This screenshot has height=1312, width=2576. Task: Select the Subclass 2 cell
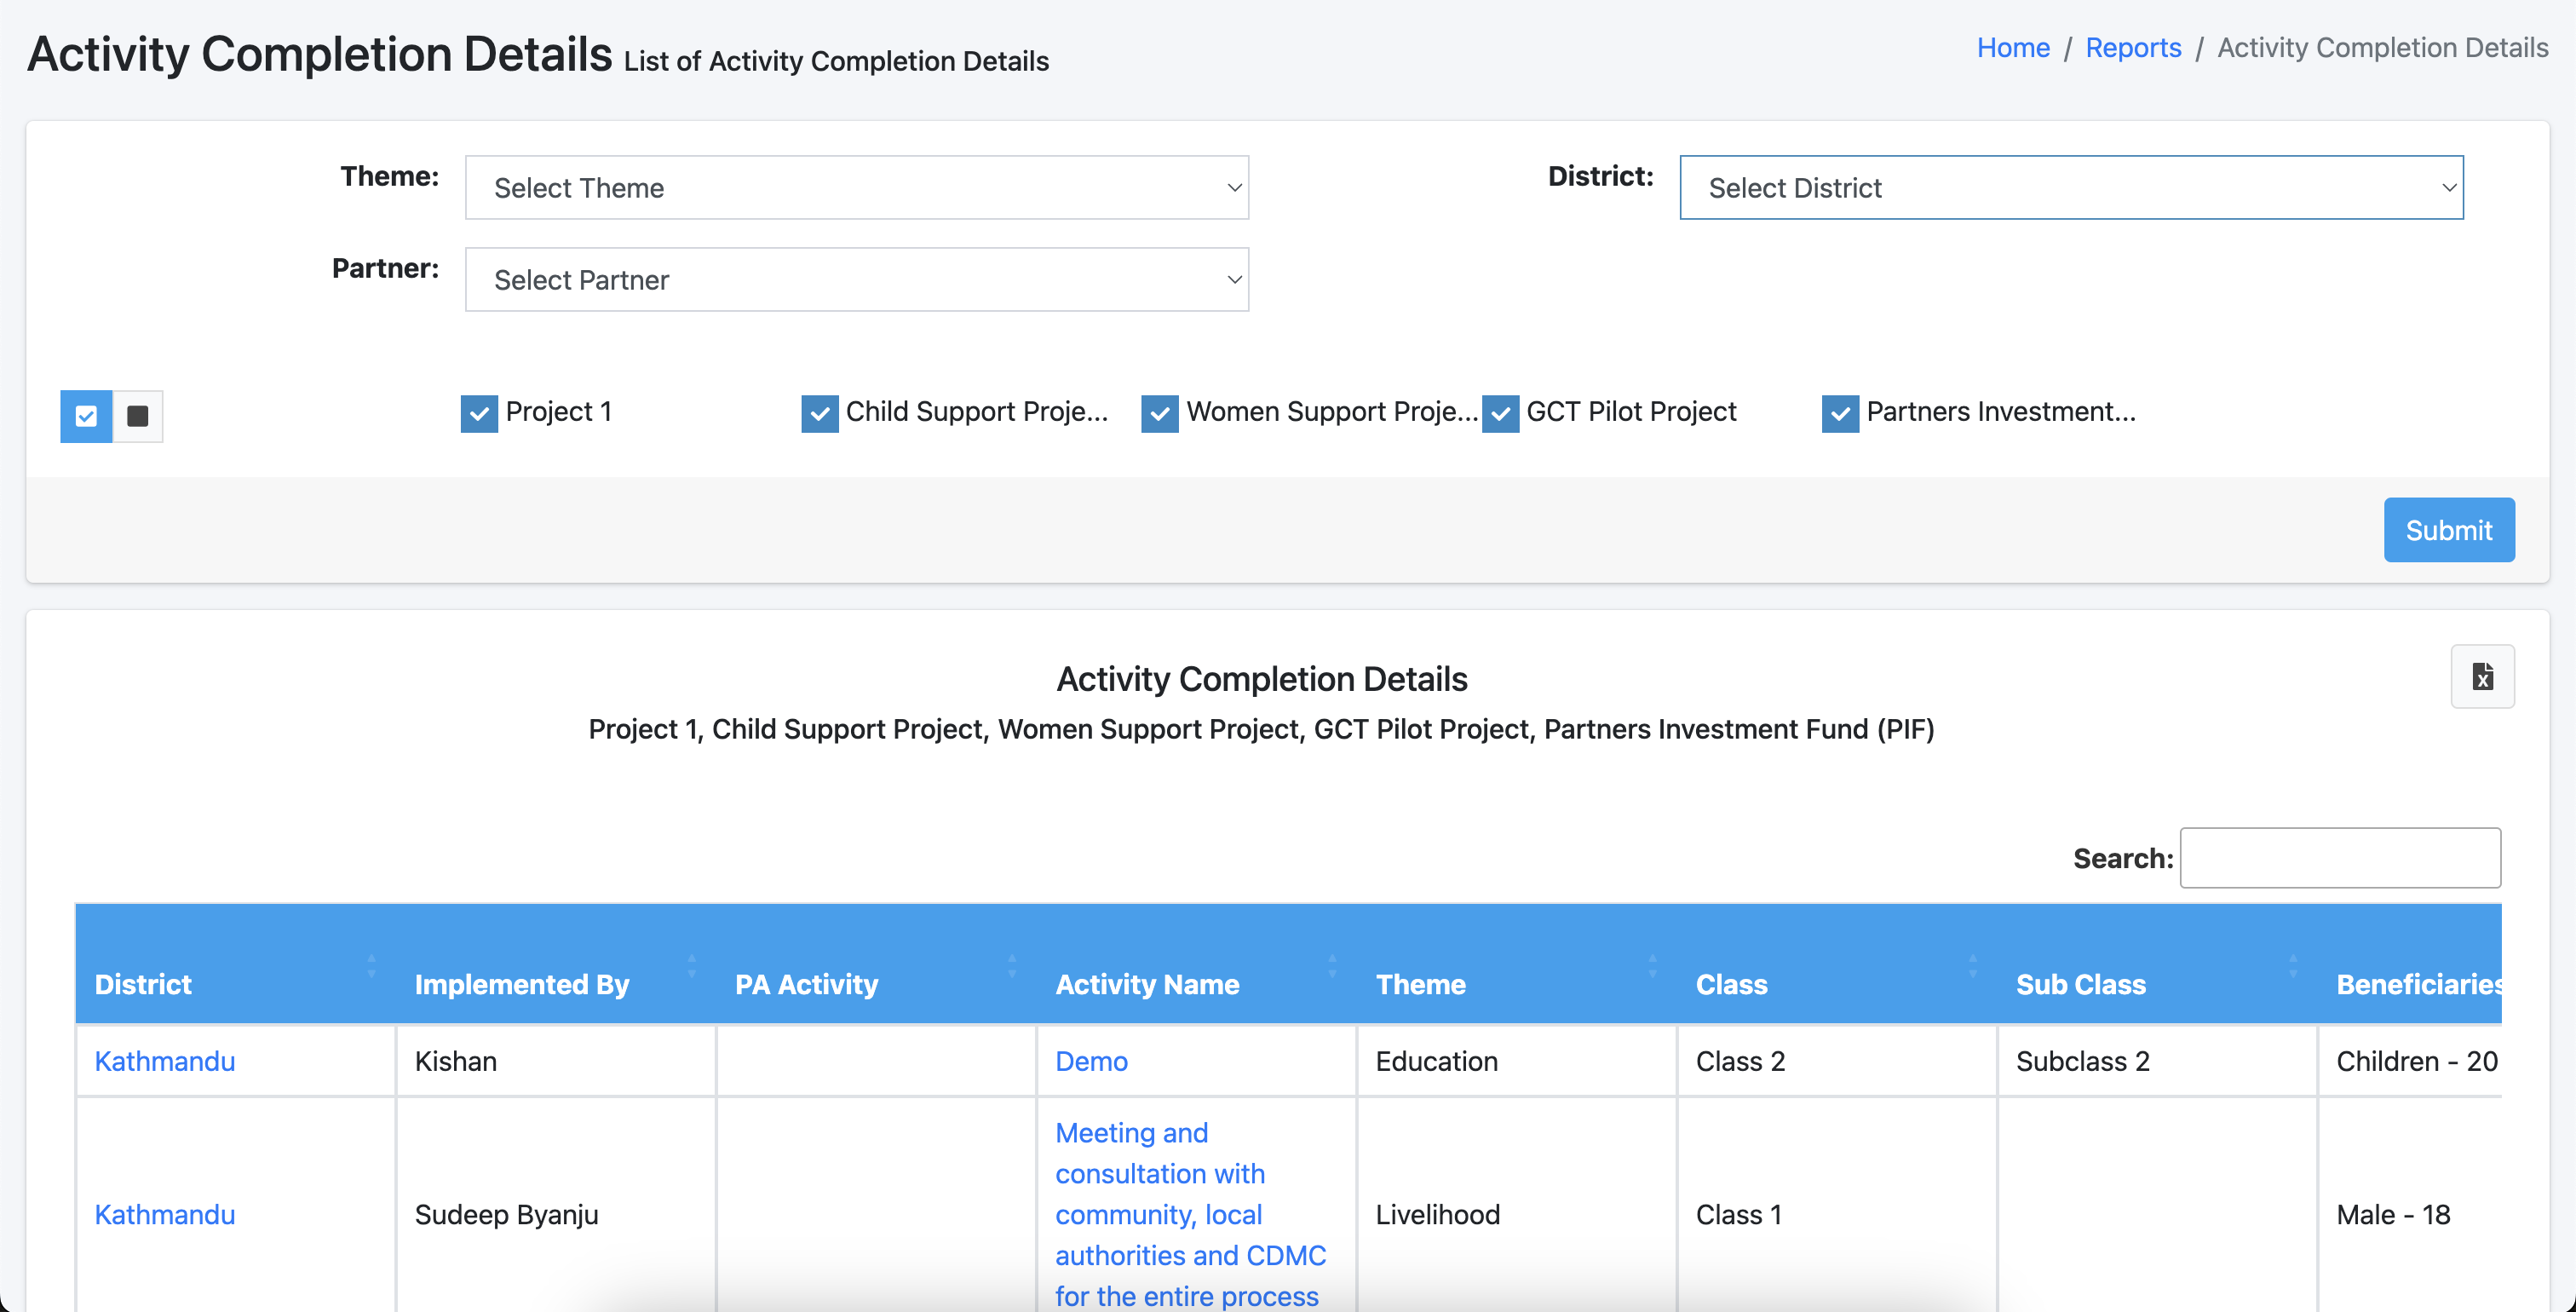(2157, 1061)
